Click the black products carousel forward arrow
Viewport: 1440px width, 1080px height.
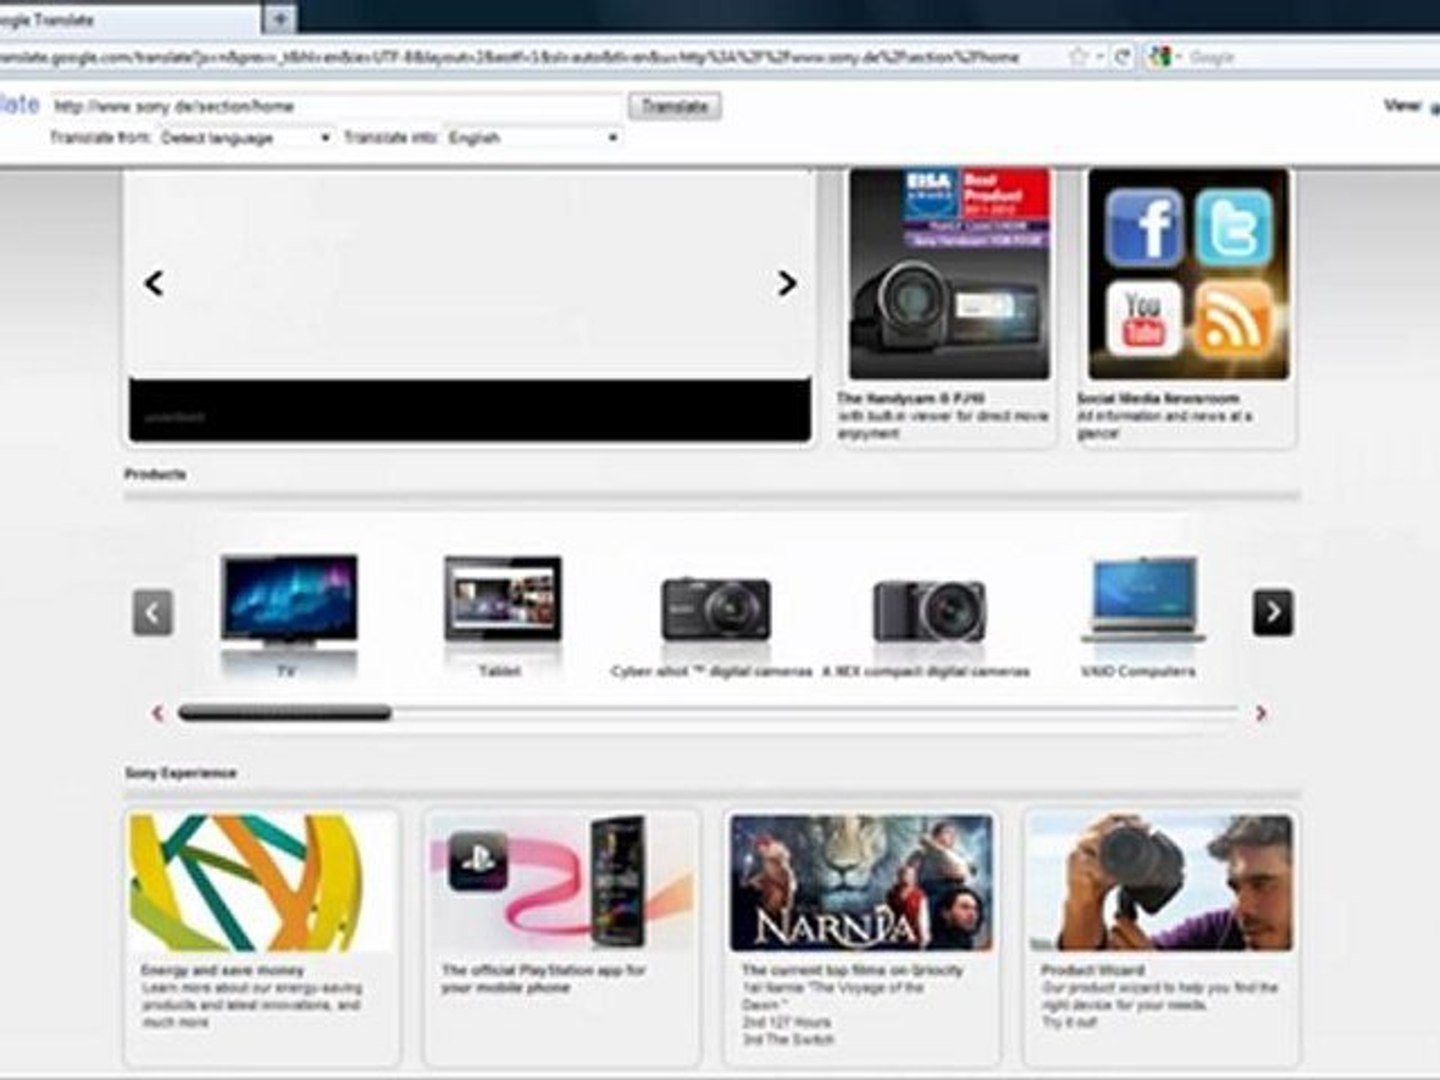pyautogui.click(x=1273, y=612)
